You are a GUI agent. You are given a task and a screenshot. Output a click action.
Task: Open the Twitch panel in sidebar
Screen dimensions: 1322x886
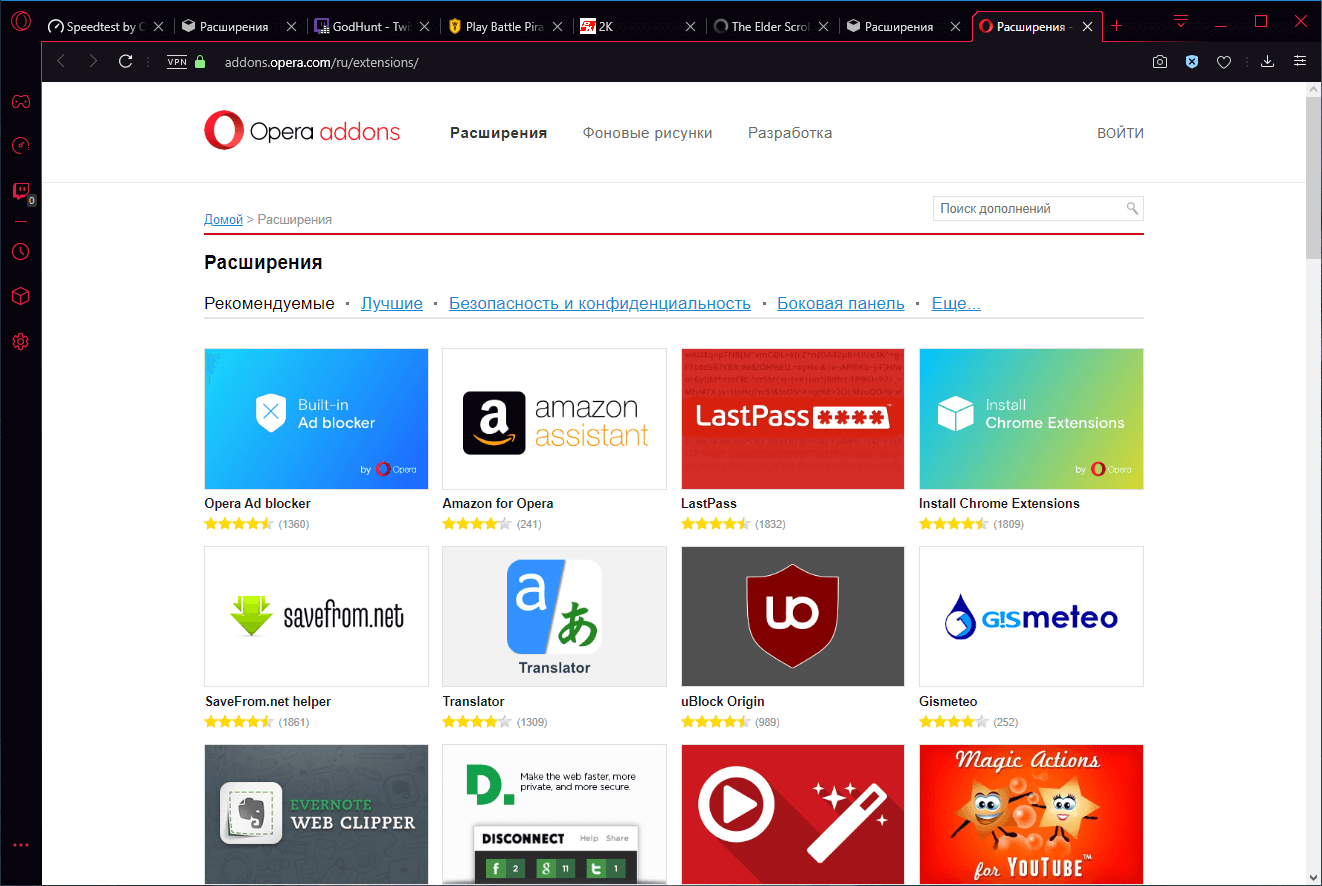point(20,191)
